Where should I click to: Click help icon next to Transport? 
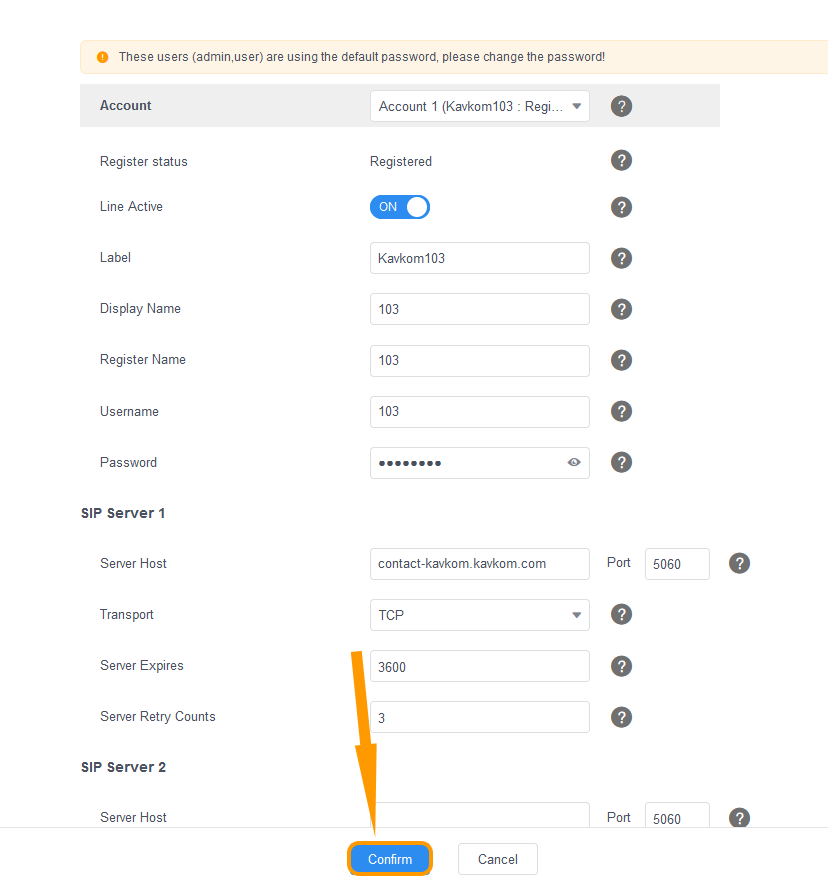tap(621, 615)
